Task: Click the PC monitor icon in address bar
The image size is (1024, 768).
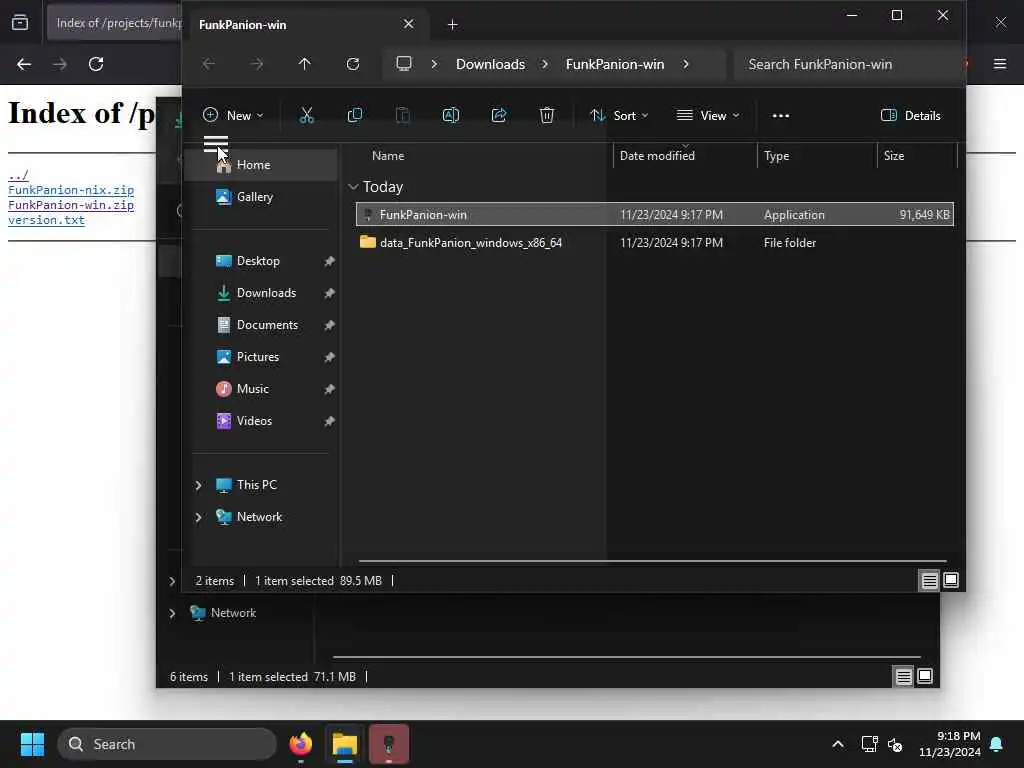Action: tap(404, 63)
